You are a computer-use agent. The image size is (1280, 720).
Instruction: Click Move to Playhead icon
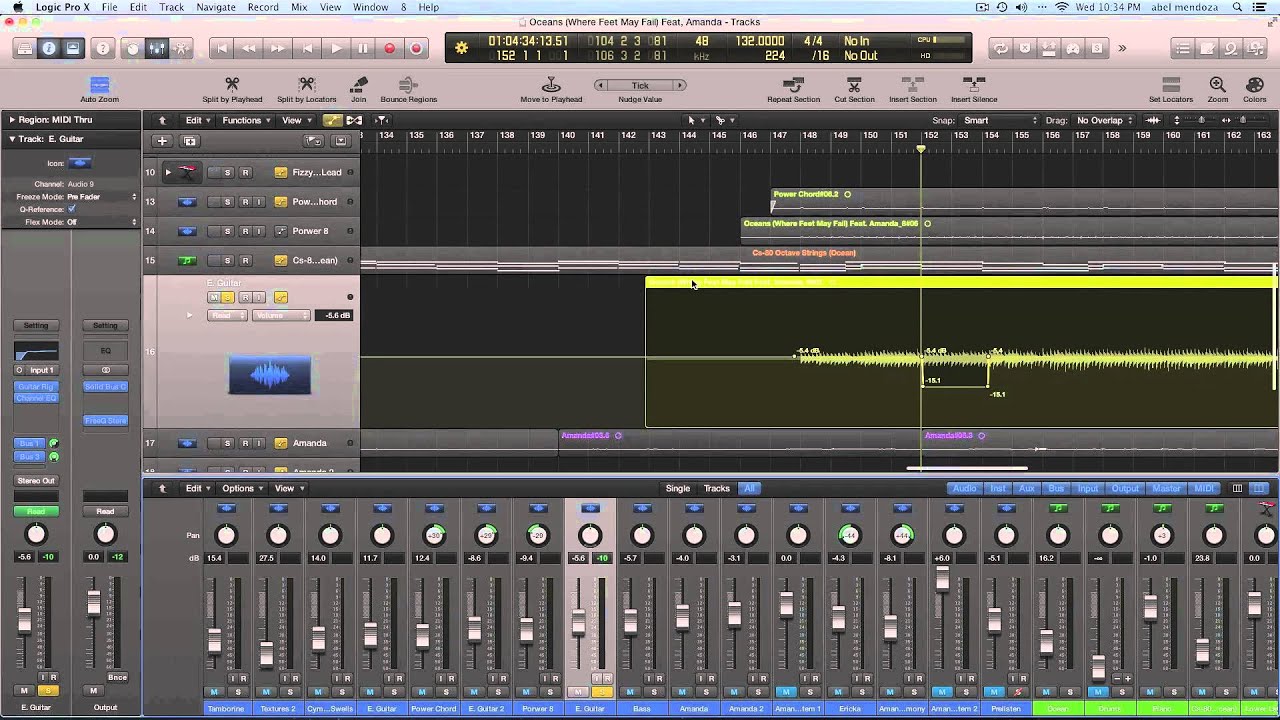pyautogui.click(x=551, y=85)
